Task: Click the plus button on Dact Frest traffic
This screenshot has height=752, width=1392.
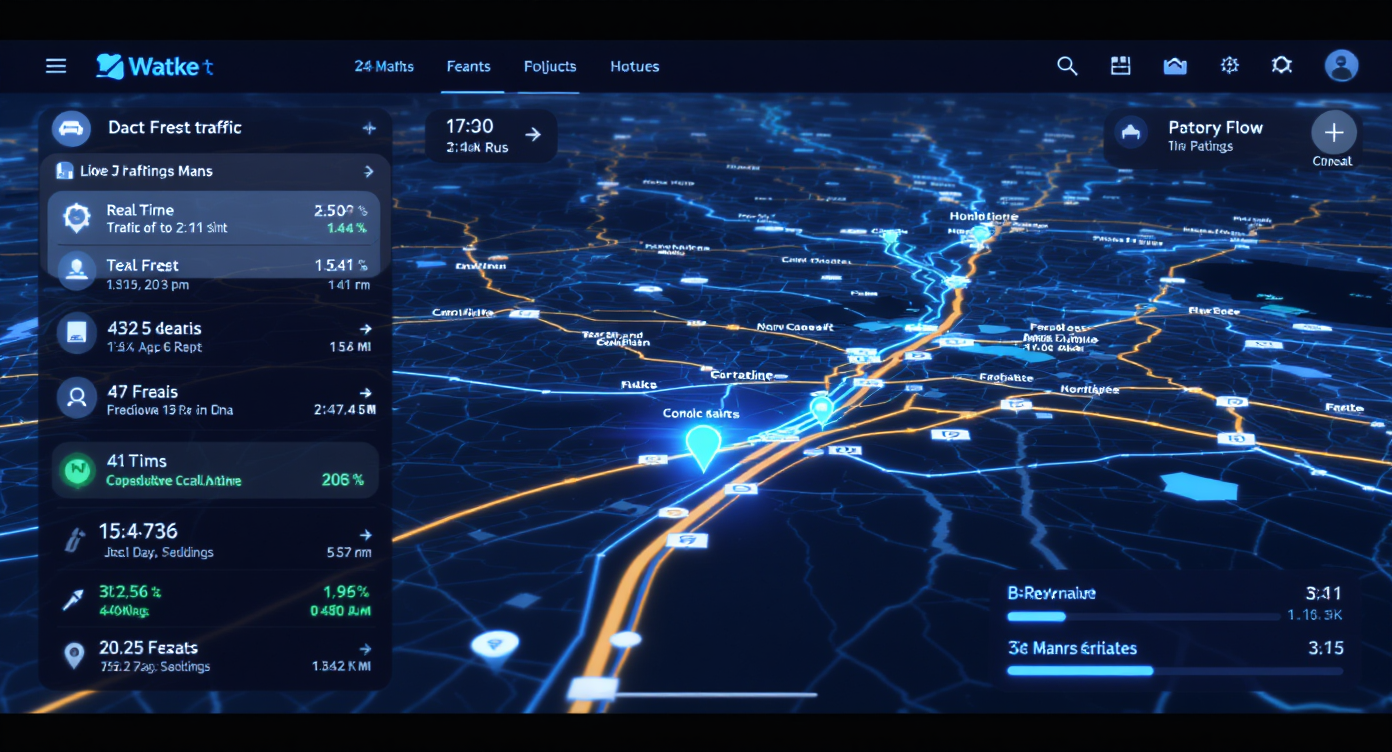Action: point(368,128)
